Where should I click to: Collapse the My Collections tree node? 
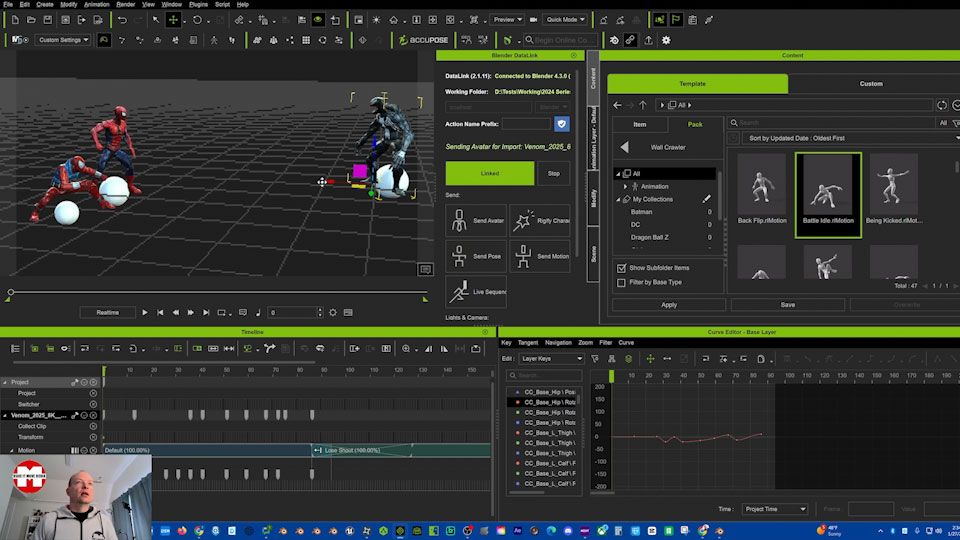click(x=618, y=200)
